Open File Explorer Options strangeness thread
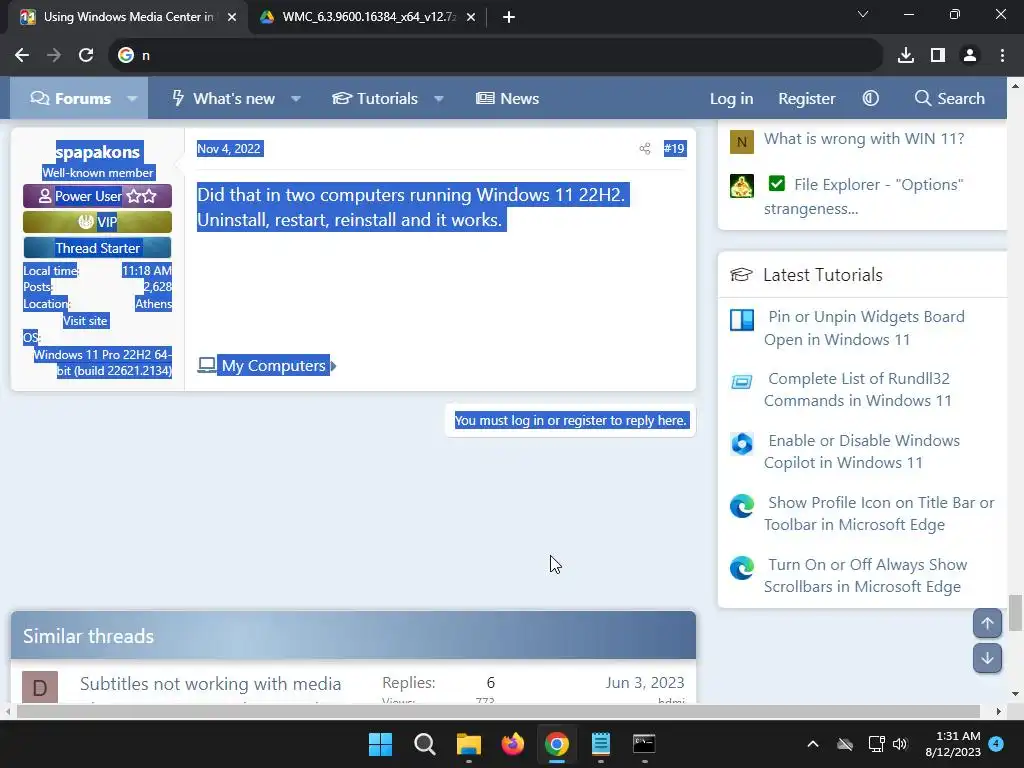 (x=863, y=197)
